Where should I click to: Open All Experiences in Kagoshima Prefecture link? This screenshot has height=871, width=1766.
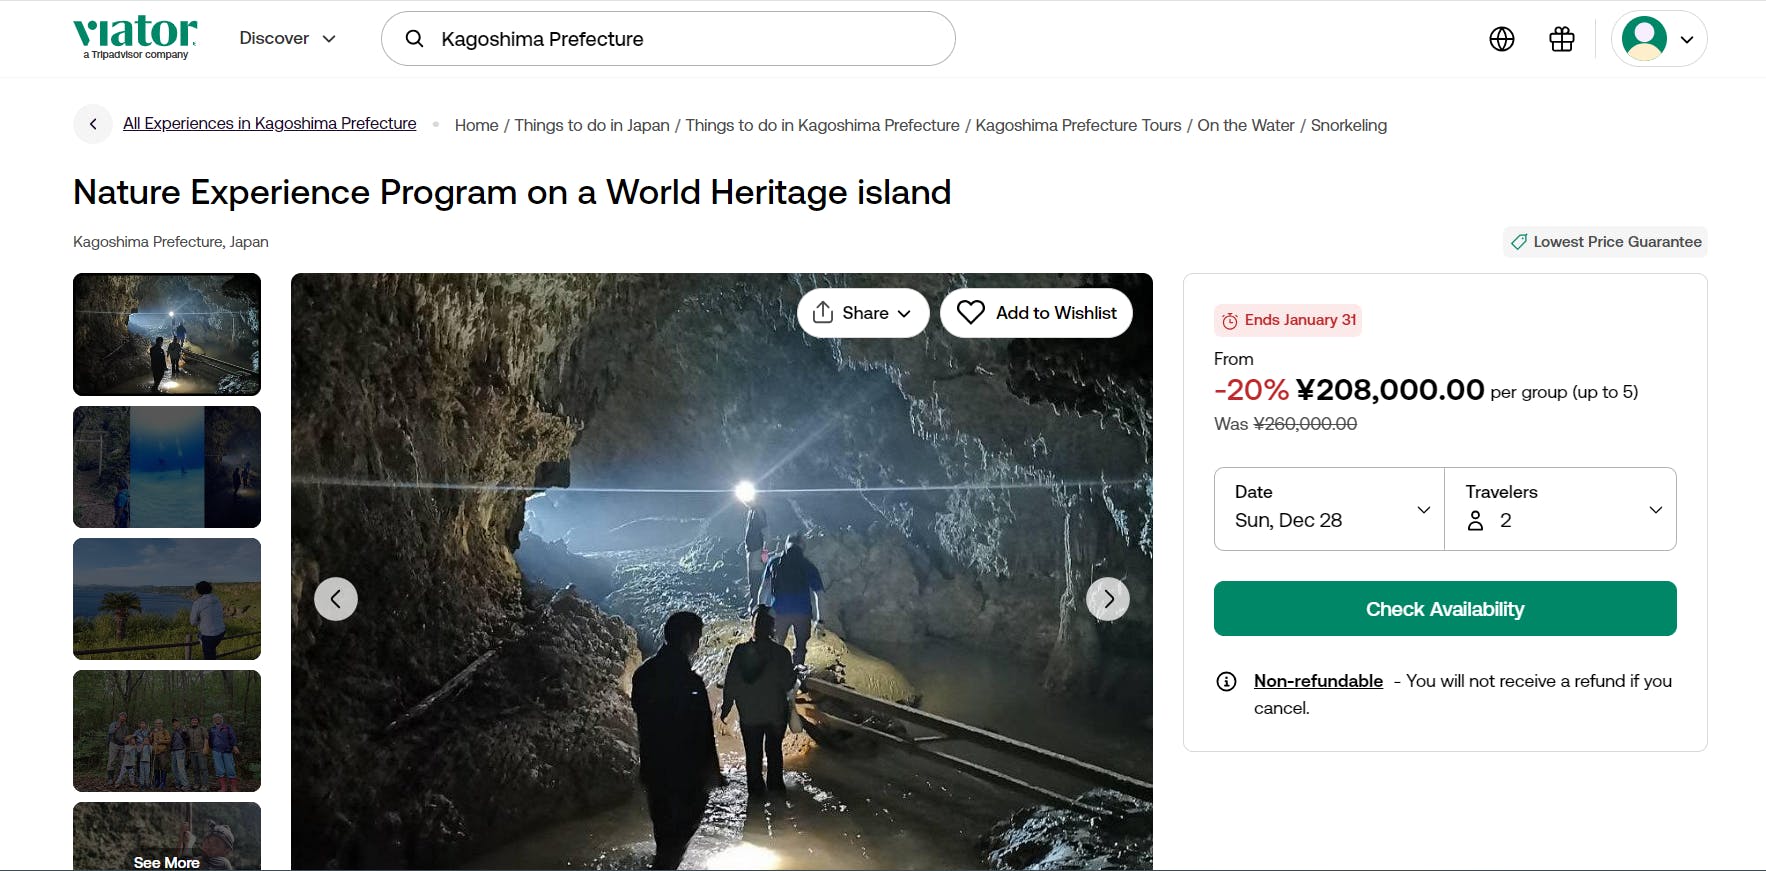pos(269,123)
